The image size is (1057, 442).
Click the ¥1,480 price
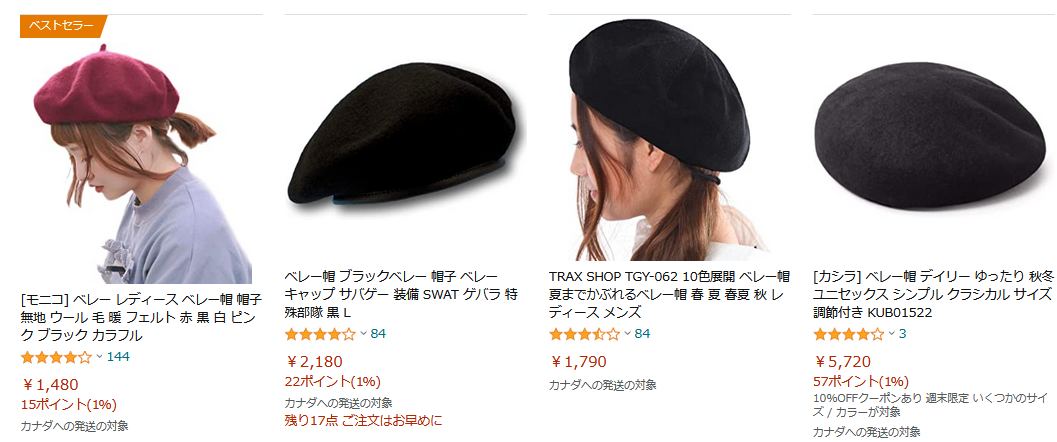[x=50, y=385]
